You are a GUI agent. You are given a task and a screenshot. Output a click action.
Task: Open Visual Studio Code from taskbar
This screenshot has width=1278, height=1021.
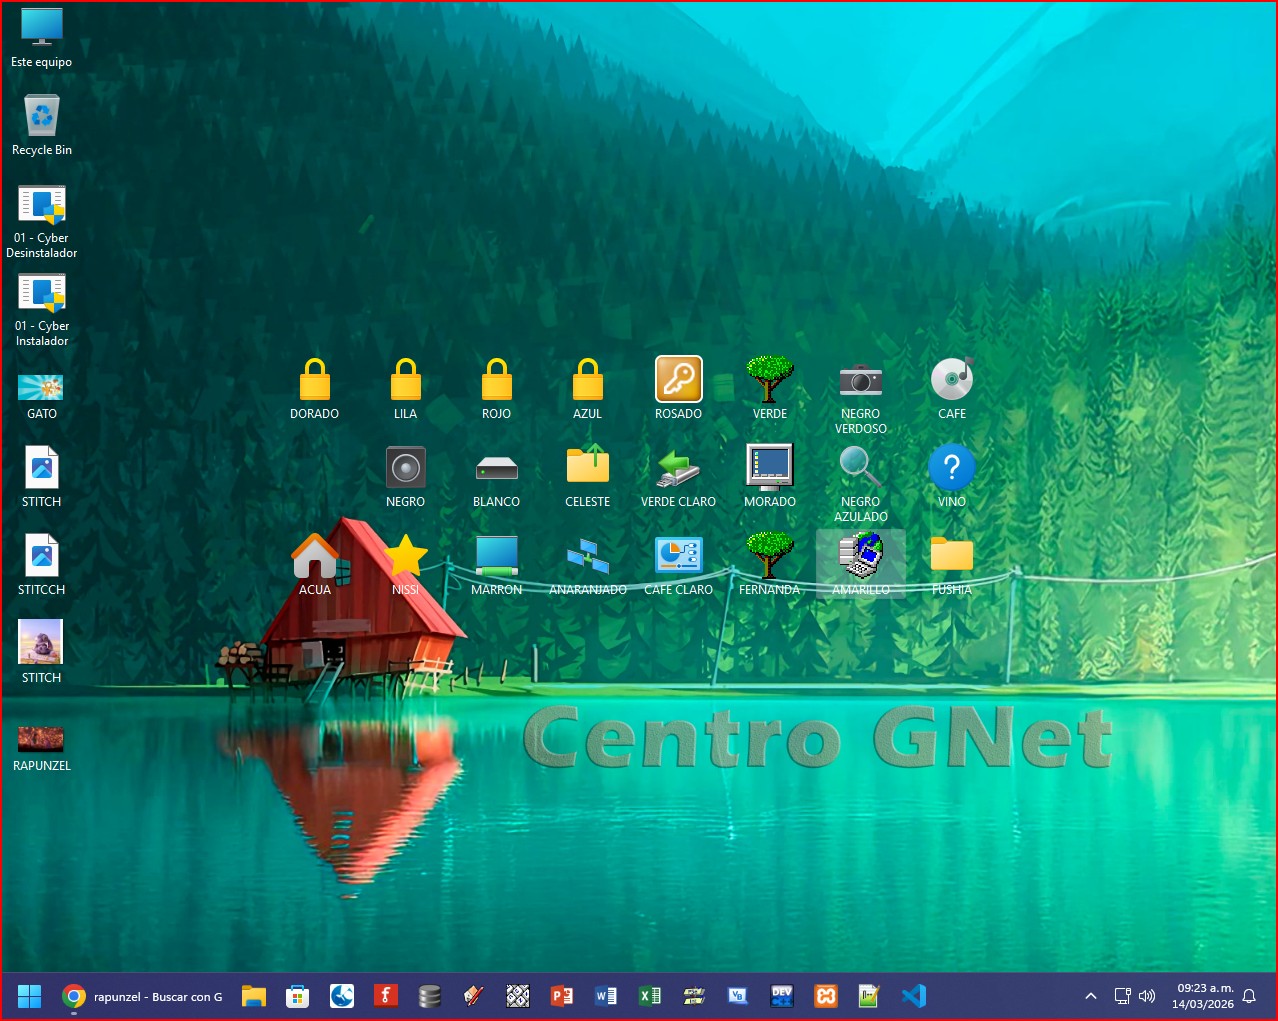913,996
